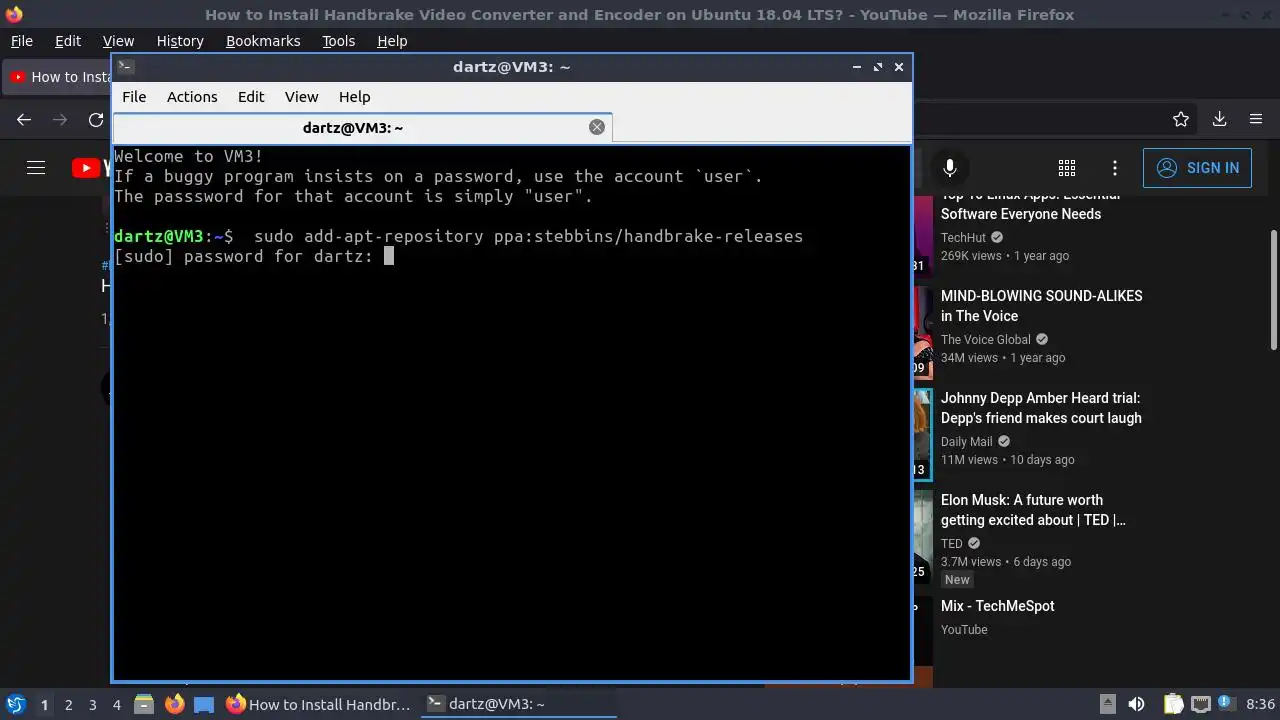Close the dartz@VM3 terminal tab
The width and height of the screenshot is (1280, 720).
597,127
